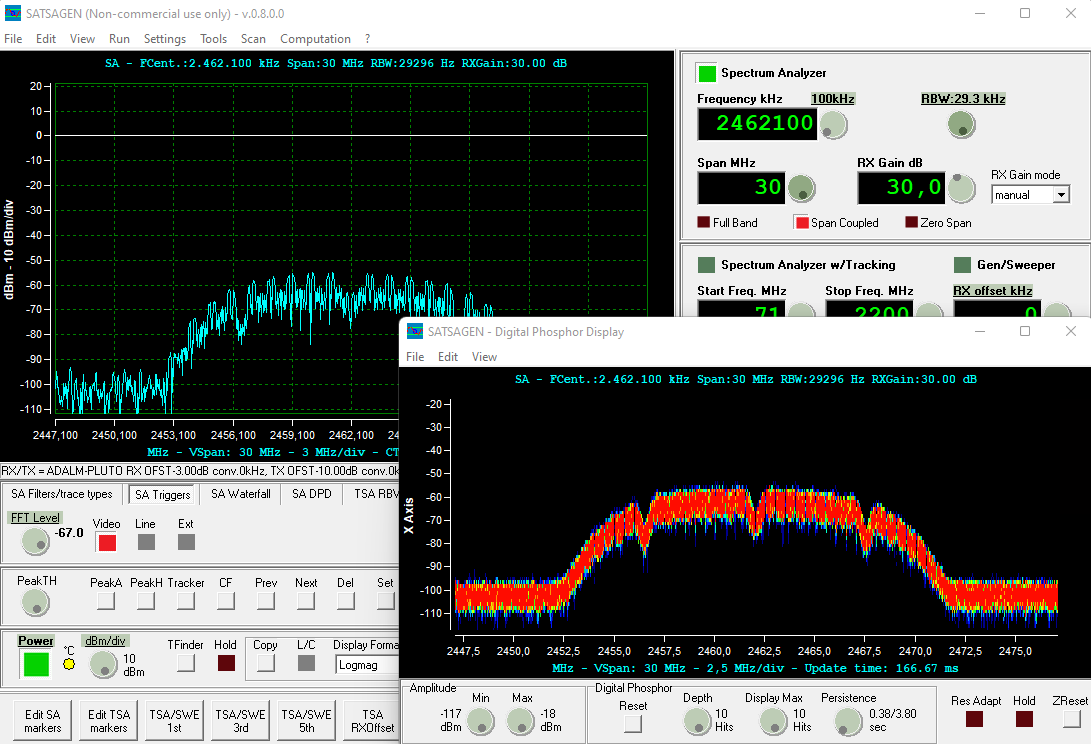Switch to SA DPD tab

tap(312, 494)
